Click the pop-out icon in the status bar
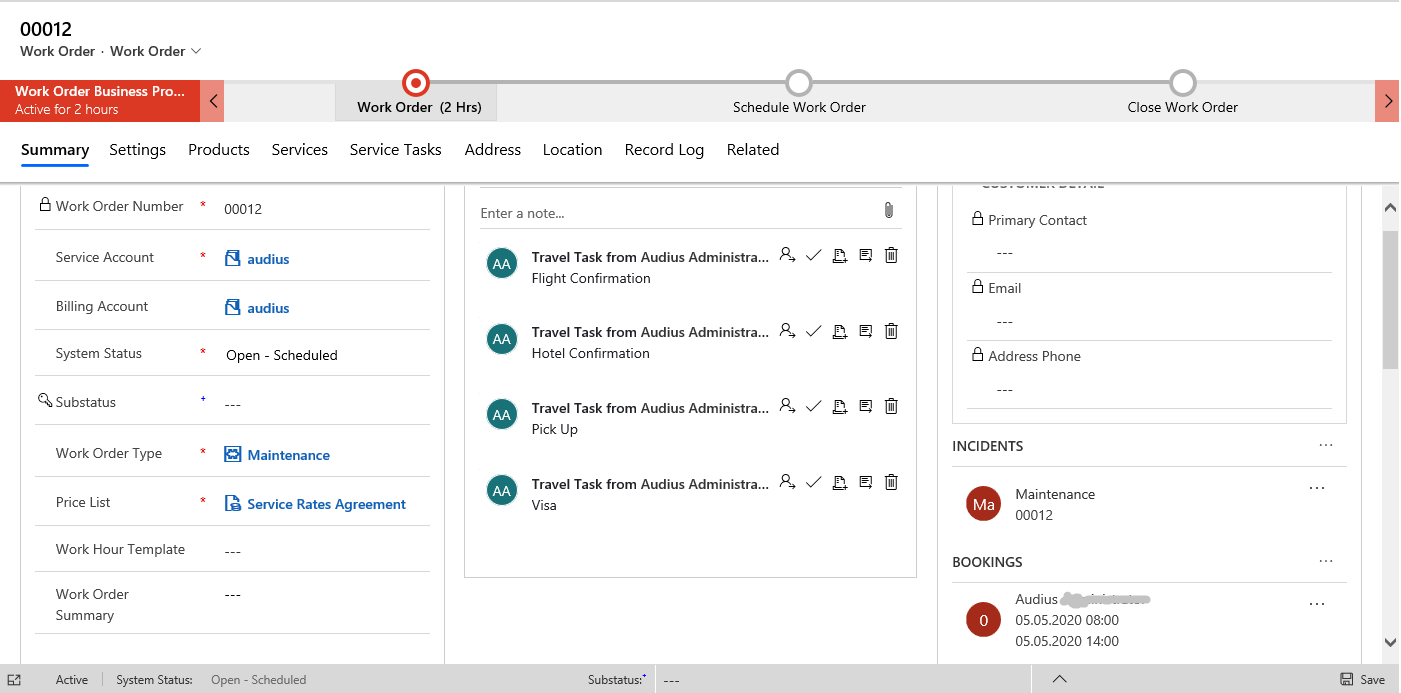 pyautogui.click(x=14, y=680)
